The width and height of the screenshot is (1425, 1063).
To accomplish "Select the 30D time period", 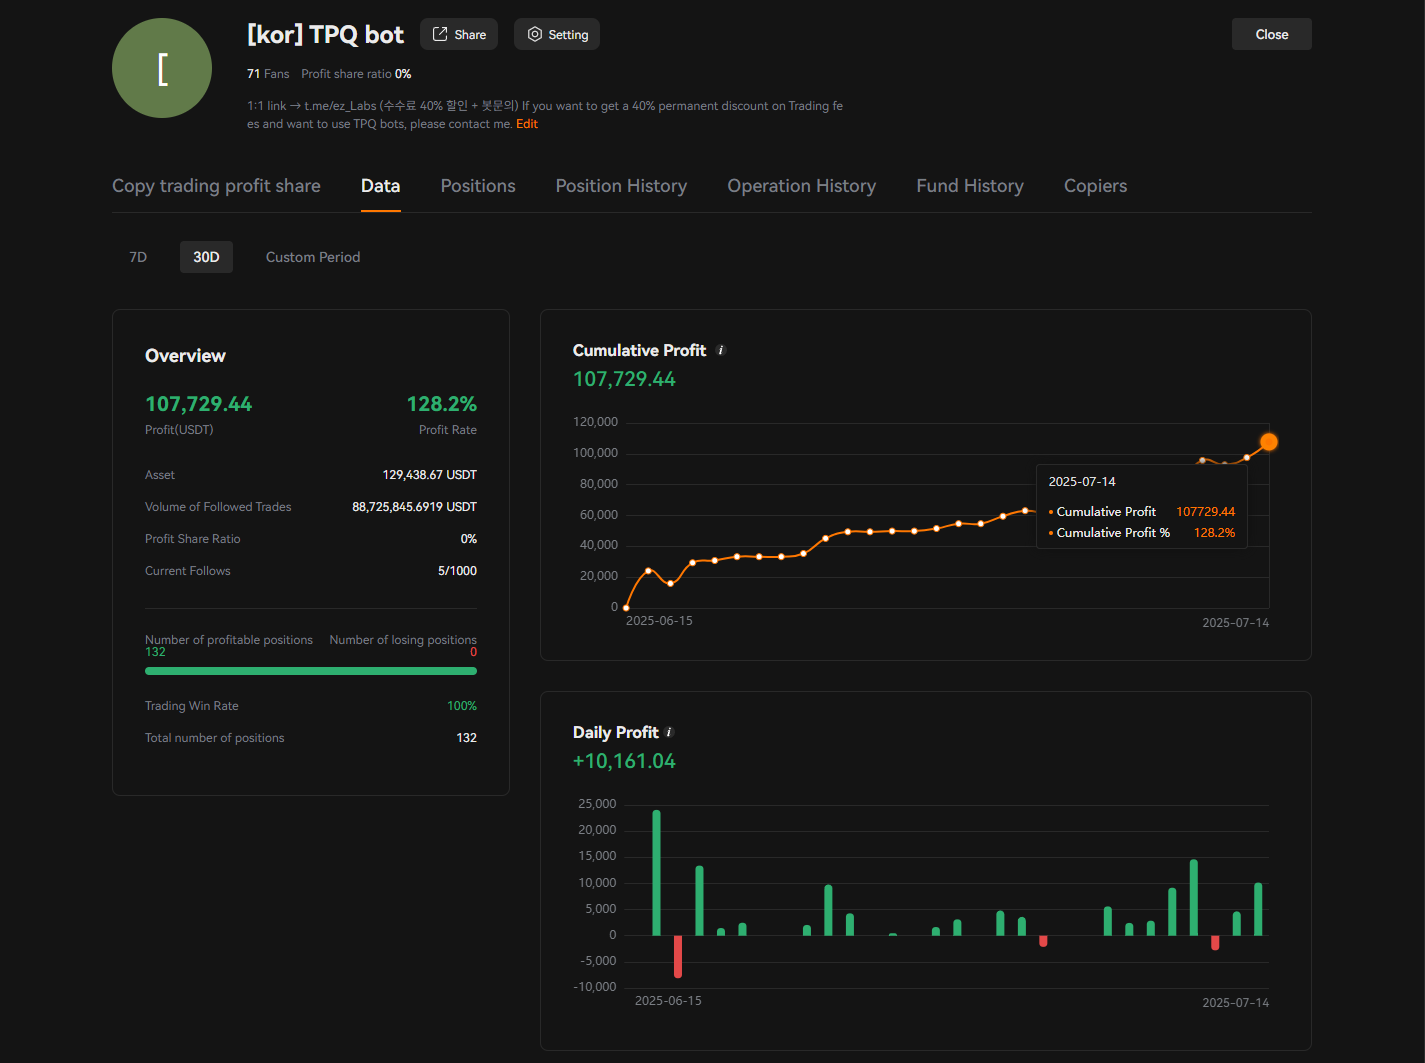I will click(206, 257).
